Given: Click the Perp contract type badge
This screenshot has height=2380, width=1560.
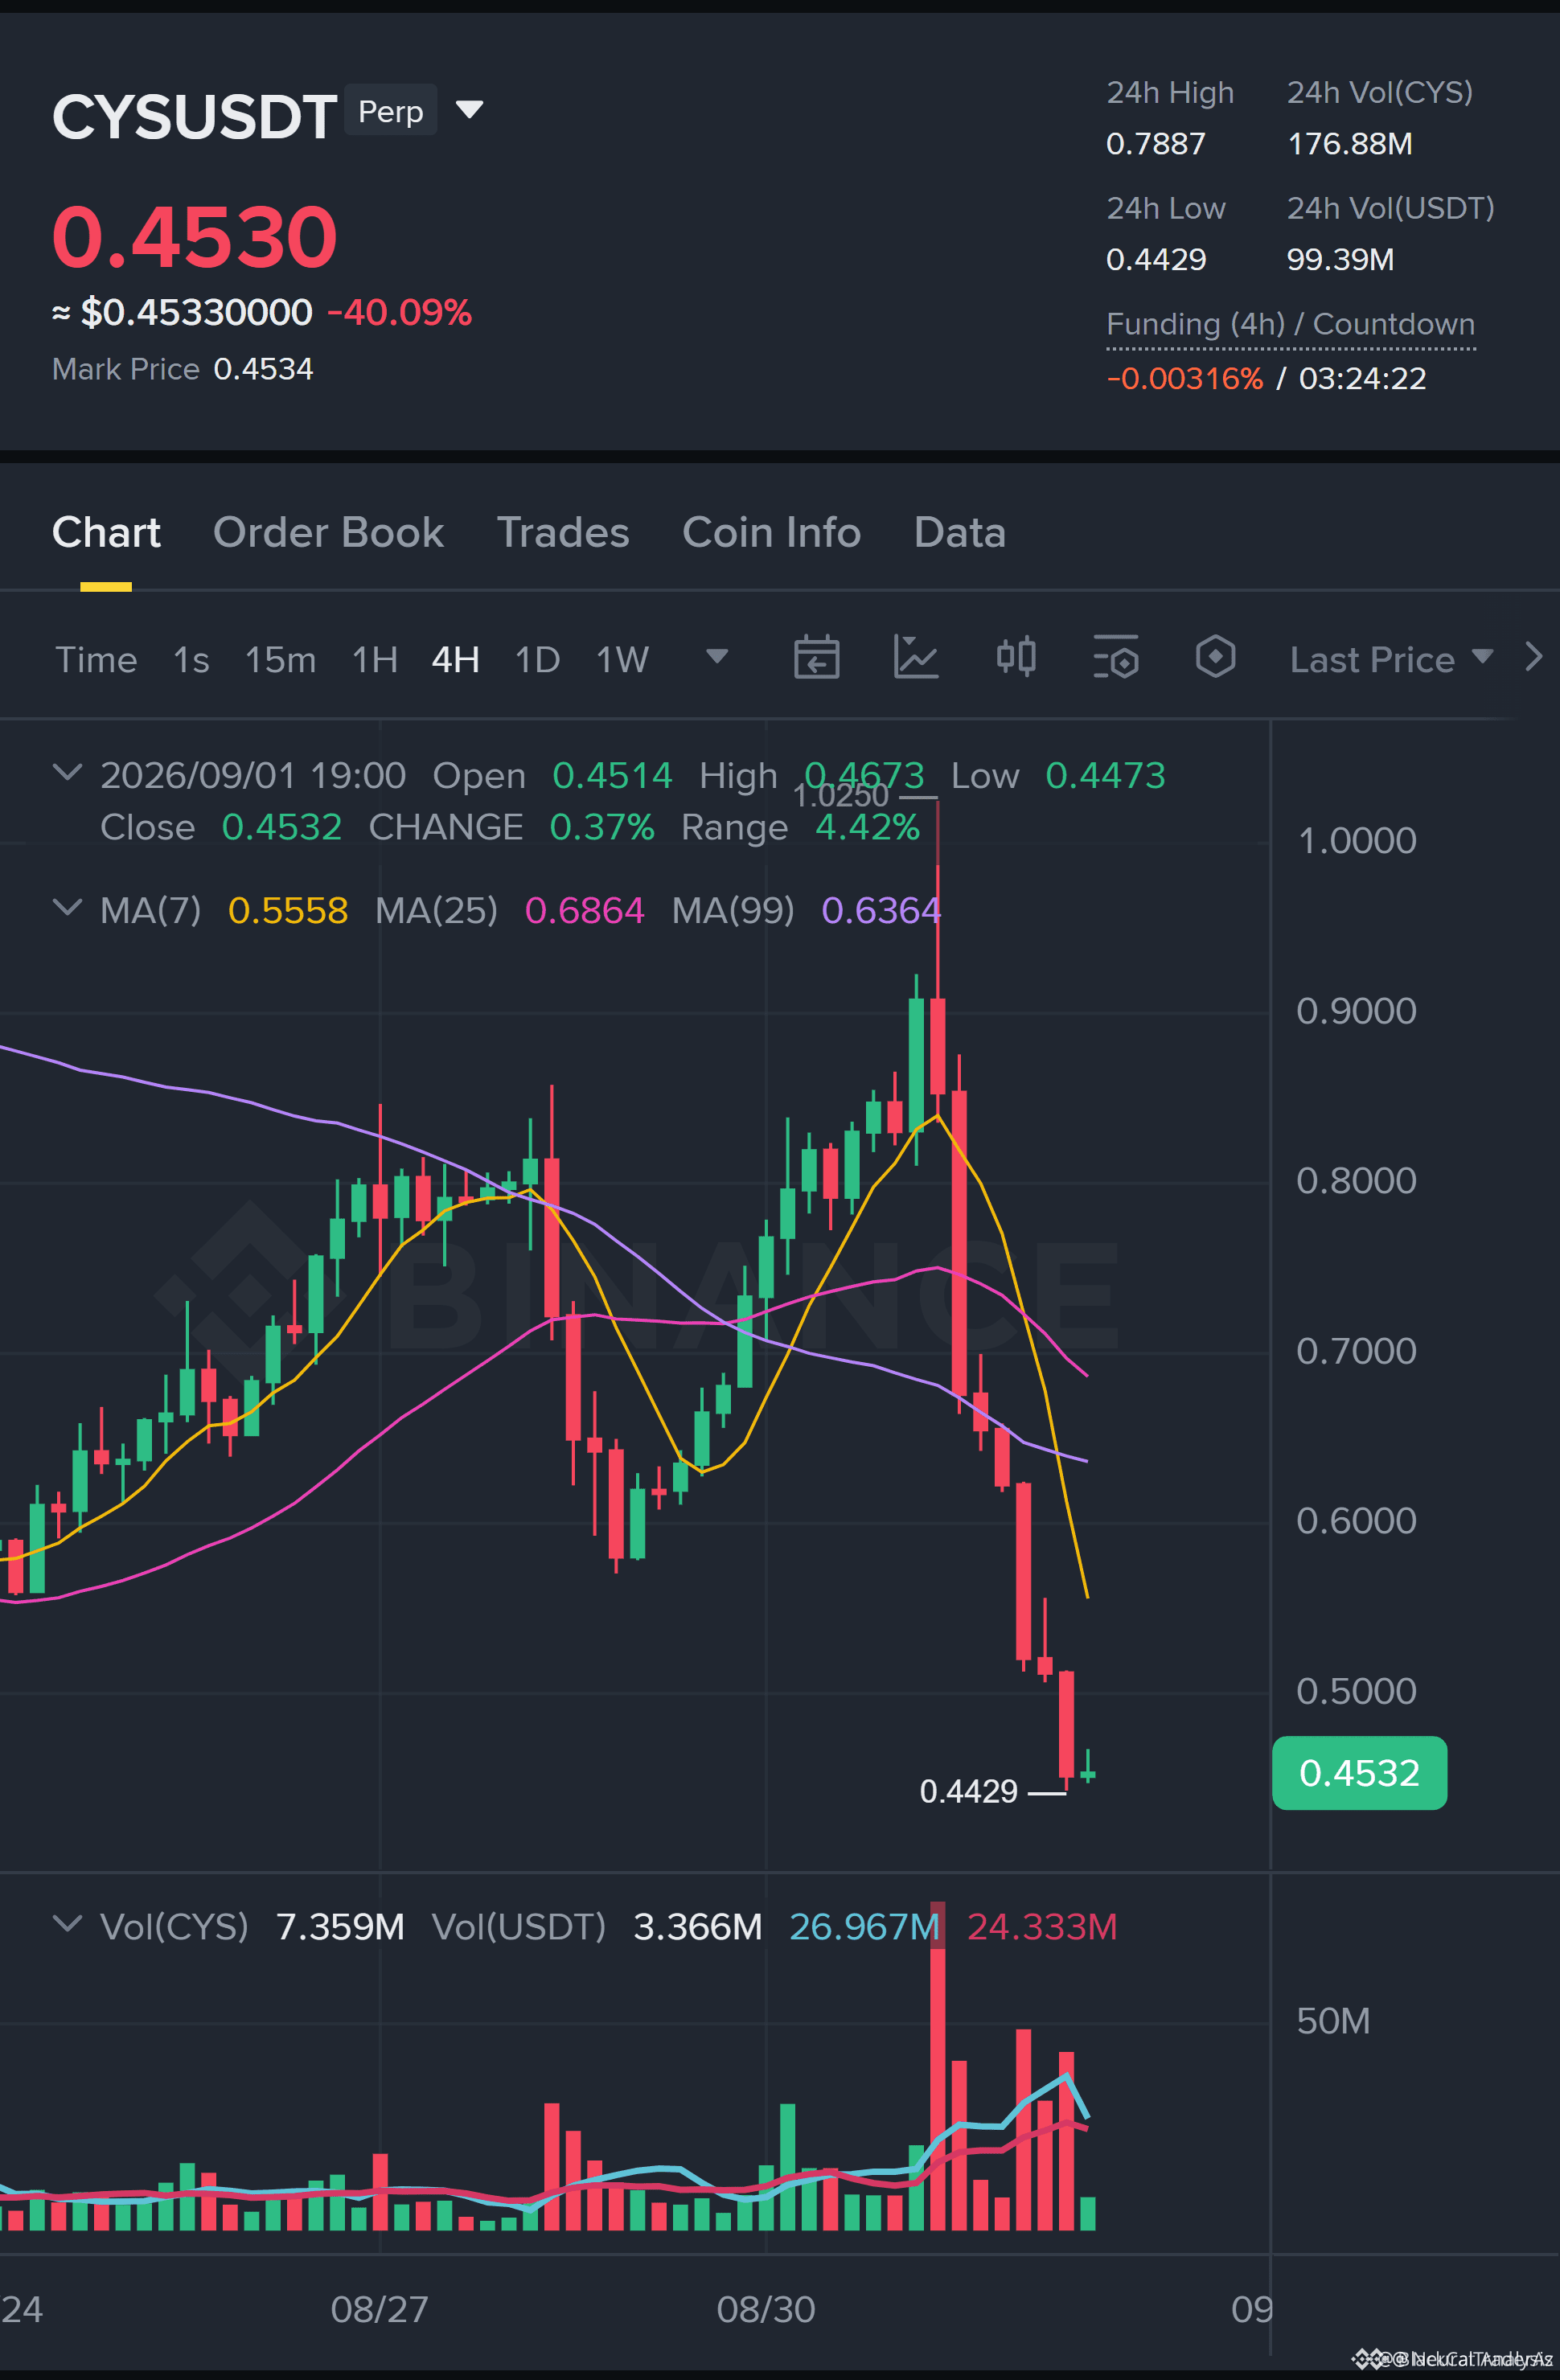Looking at the screenshot, I should (x=390, y=110).
